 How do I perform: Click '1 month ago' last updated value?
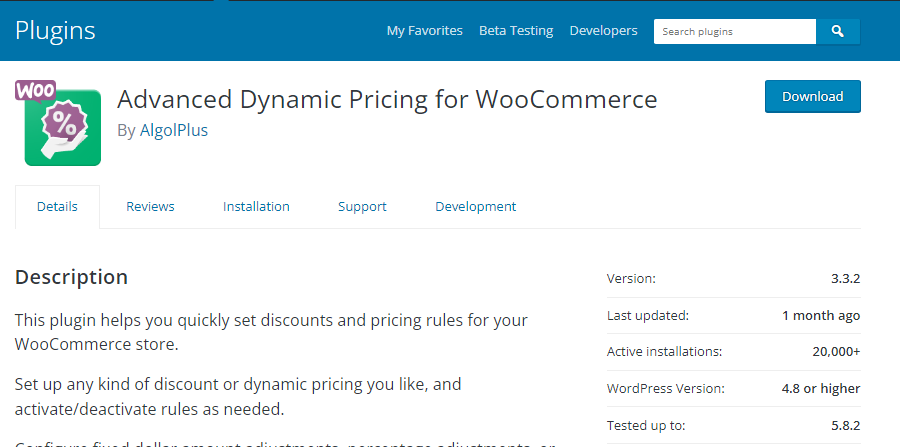tap(821, 316)
